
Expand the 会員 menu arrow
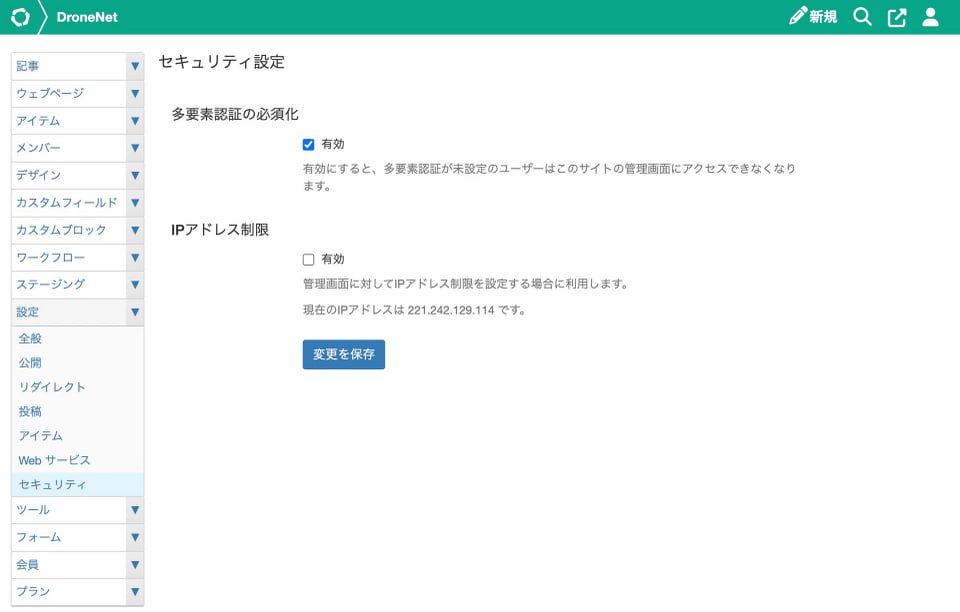[135, 565]
